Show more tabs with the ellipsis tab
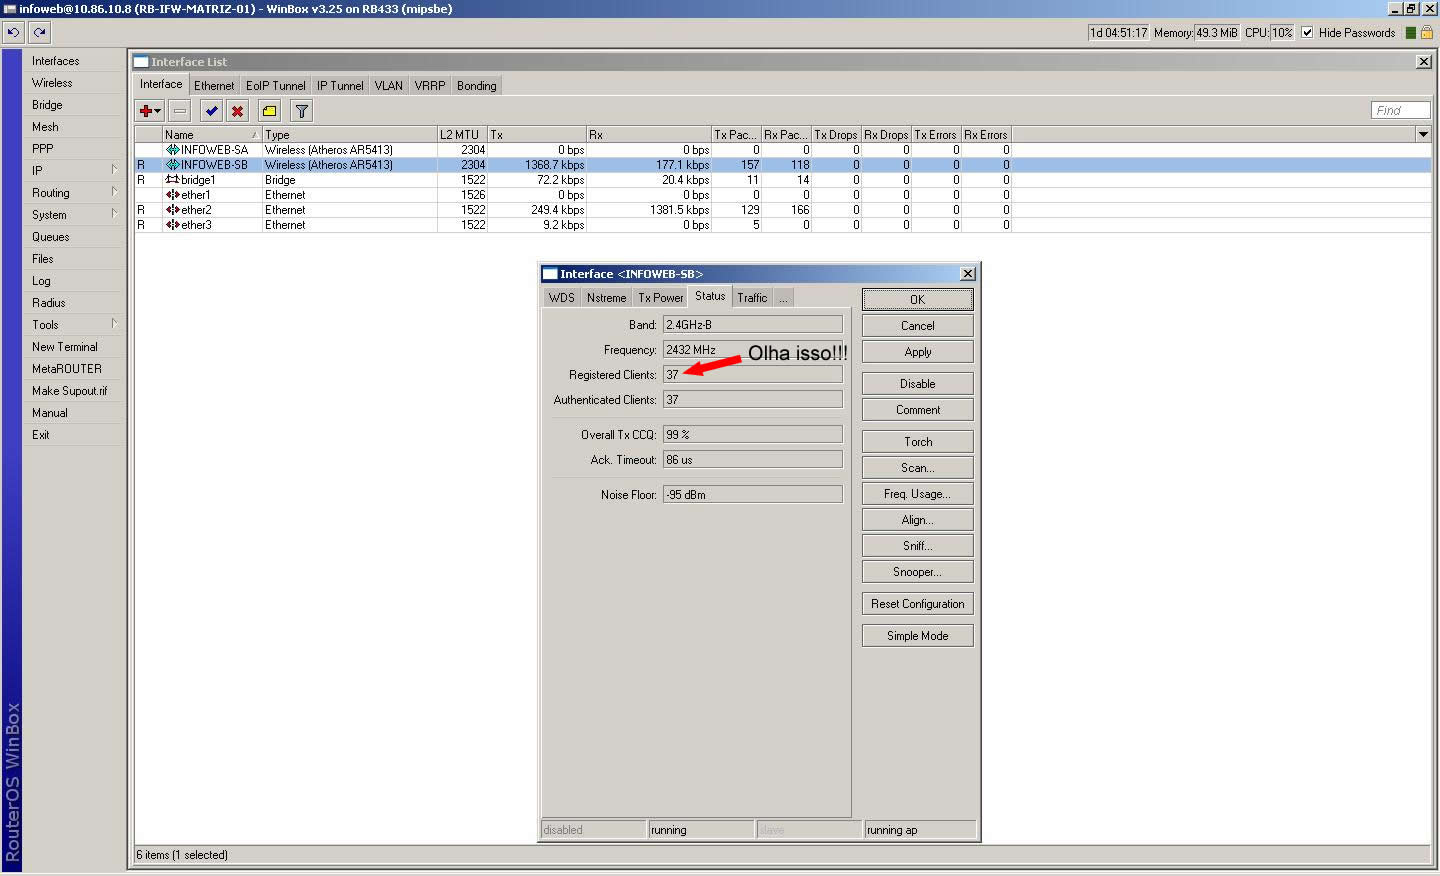Screen dimensions: 1440x876 tap(783, 298)
